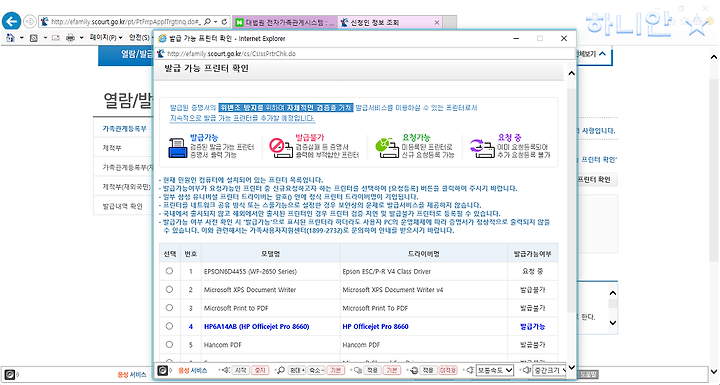Refresh the main browser page

(x=224, y=22)
